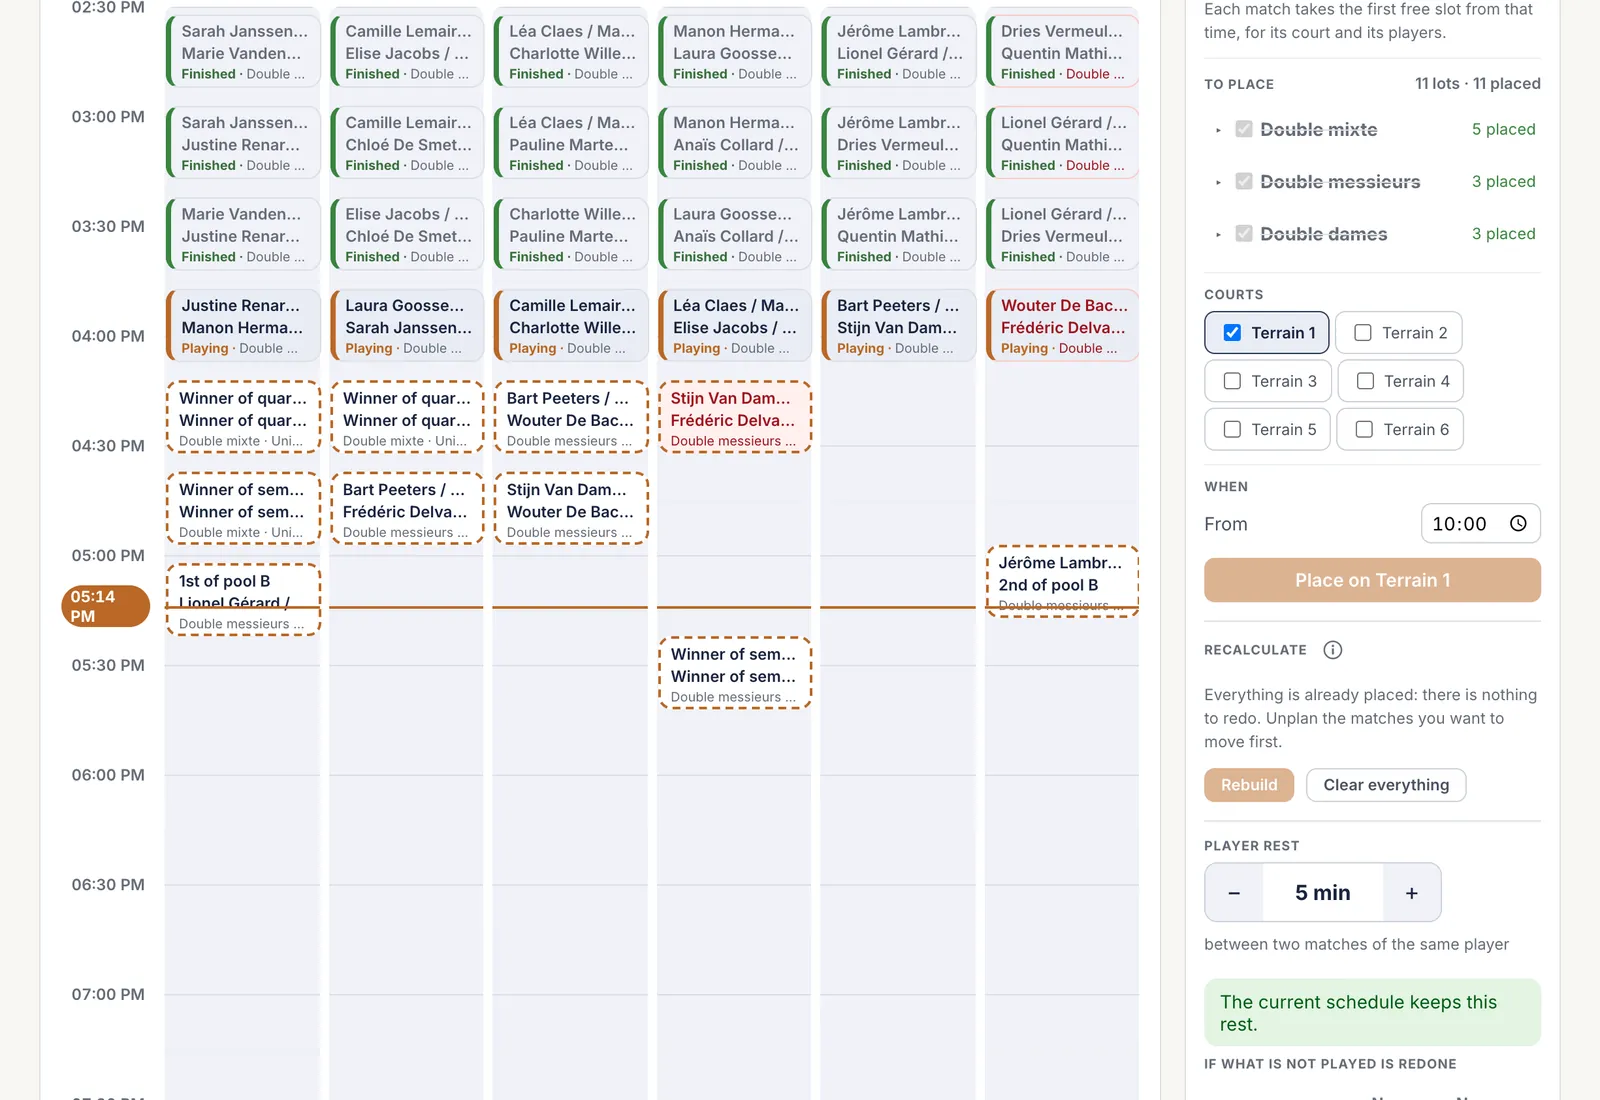This screenshot has height=1100, width=1600.
Task: Decrease player rest with minus button
Action: tap(1234, 892)
